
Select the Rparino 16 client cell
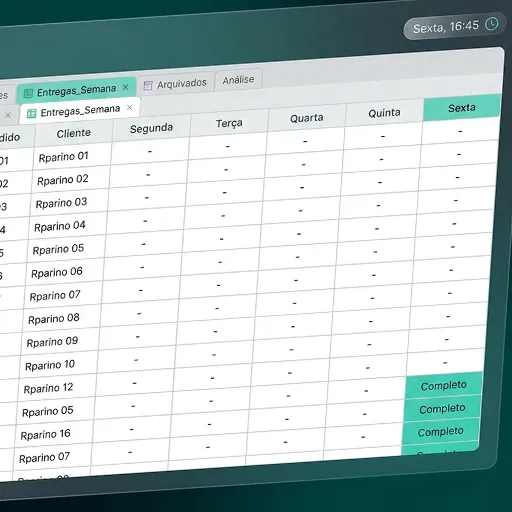45,434
